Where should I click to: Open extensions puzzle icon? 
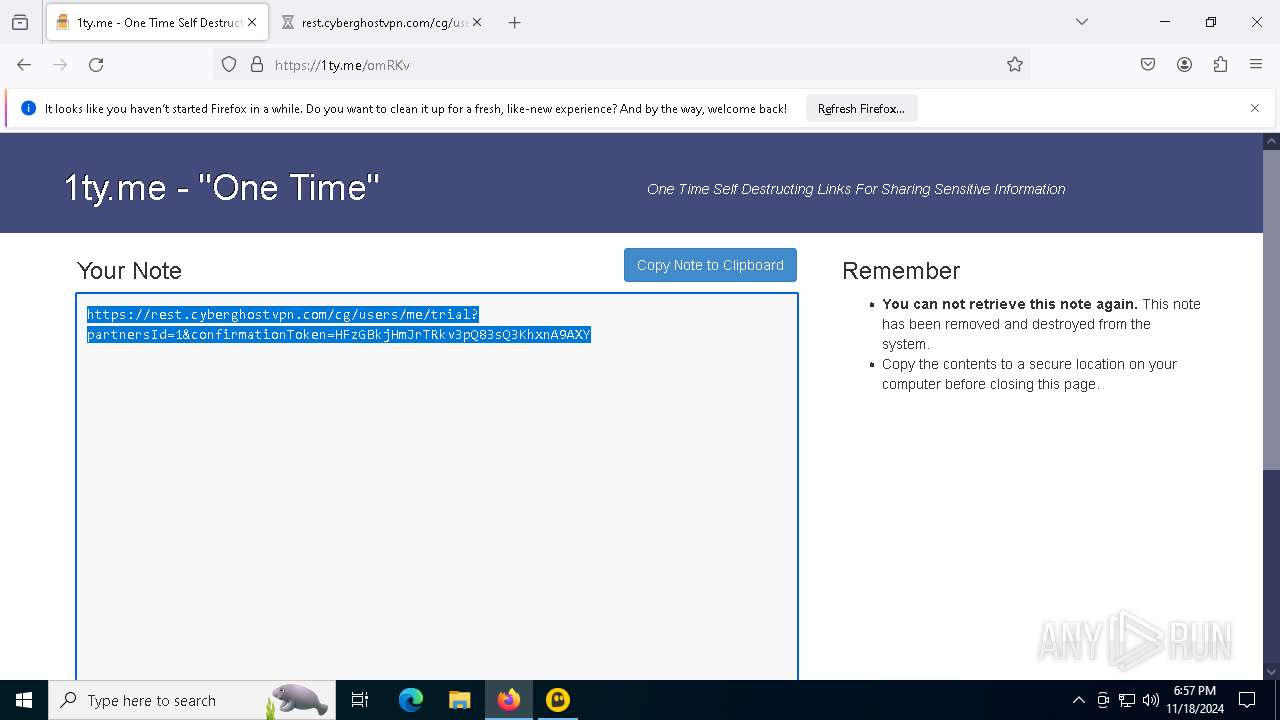point(1220,65)
